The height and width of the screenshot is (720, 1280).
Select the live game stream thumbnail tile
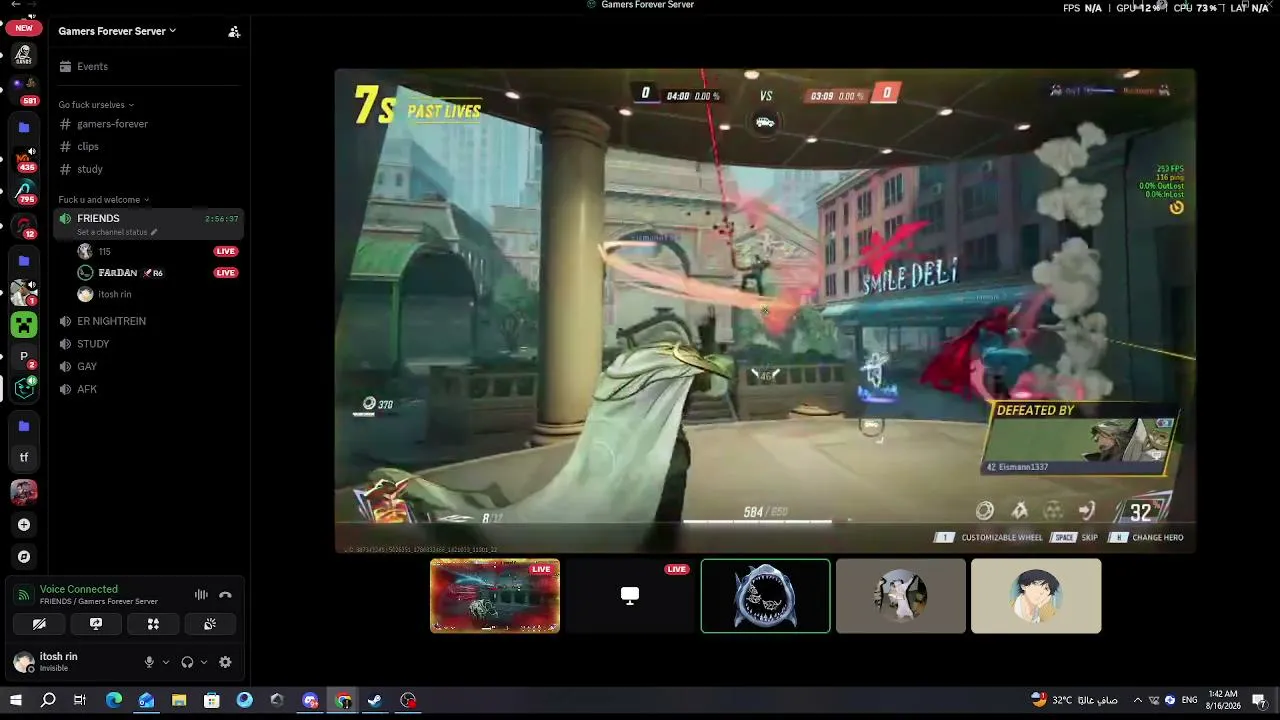pyautogui.click(x=495, y=596)
